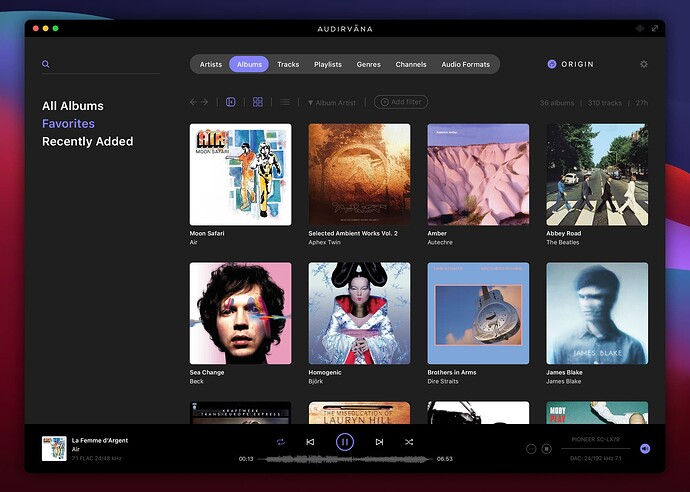Click the 310 tracks count
This screenshot has height=492, width=690.
click(605, 103)
